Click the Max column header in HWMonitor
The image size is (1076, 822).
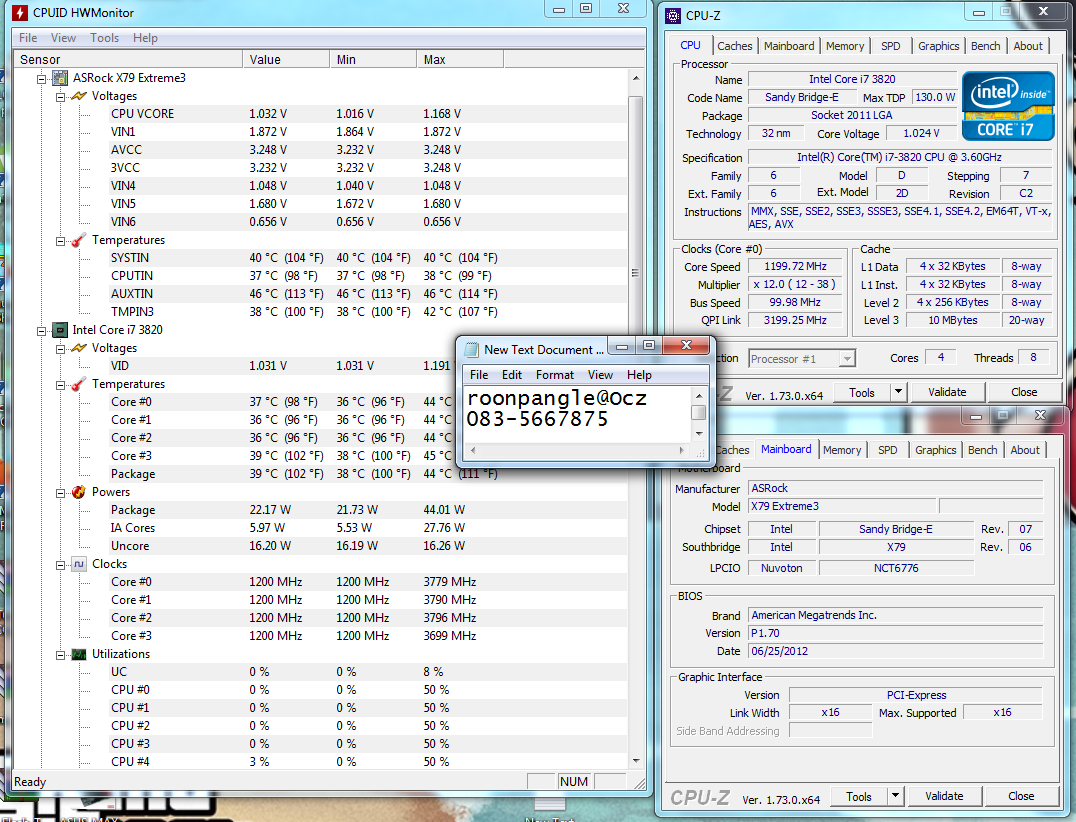434,60
